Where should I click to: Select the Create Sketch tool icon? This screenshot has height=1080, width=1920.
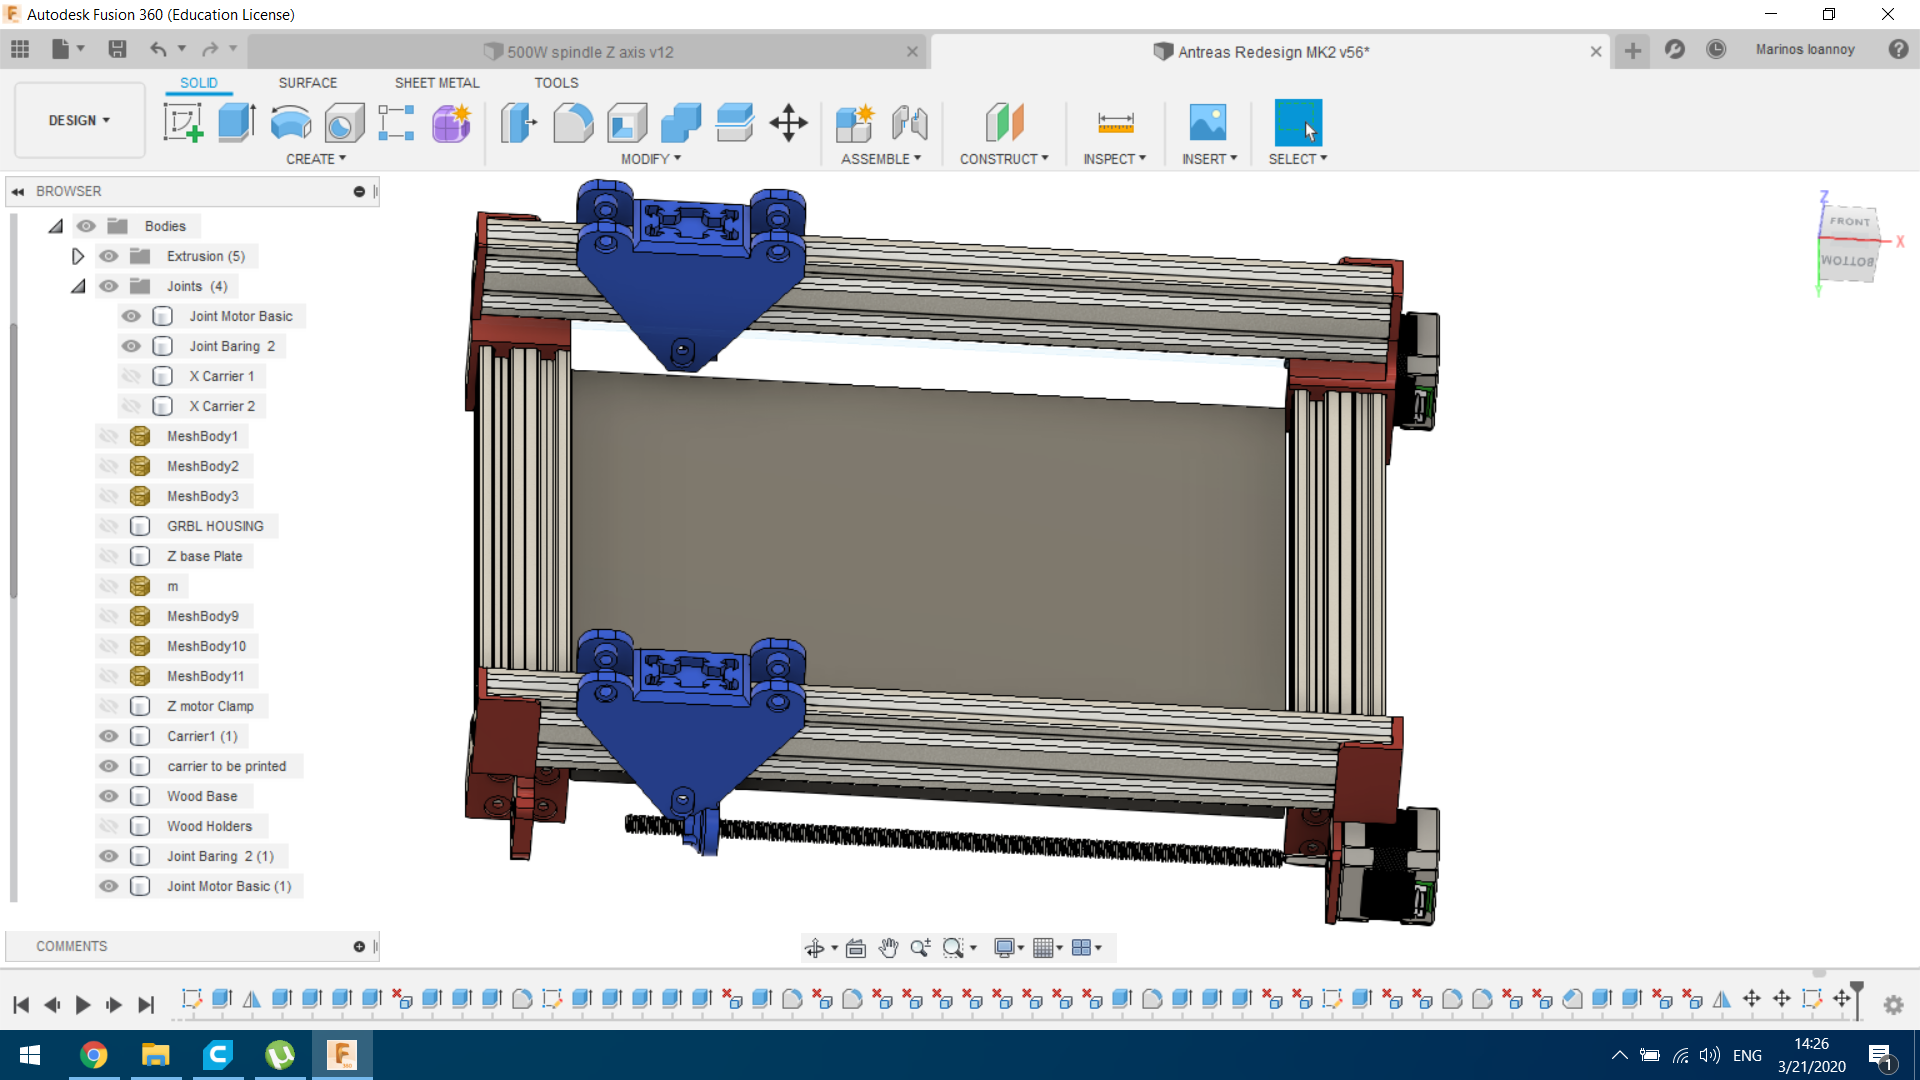(x=183, y=123)
